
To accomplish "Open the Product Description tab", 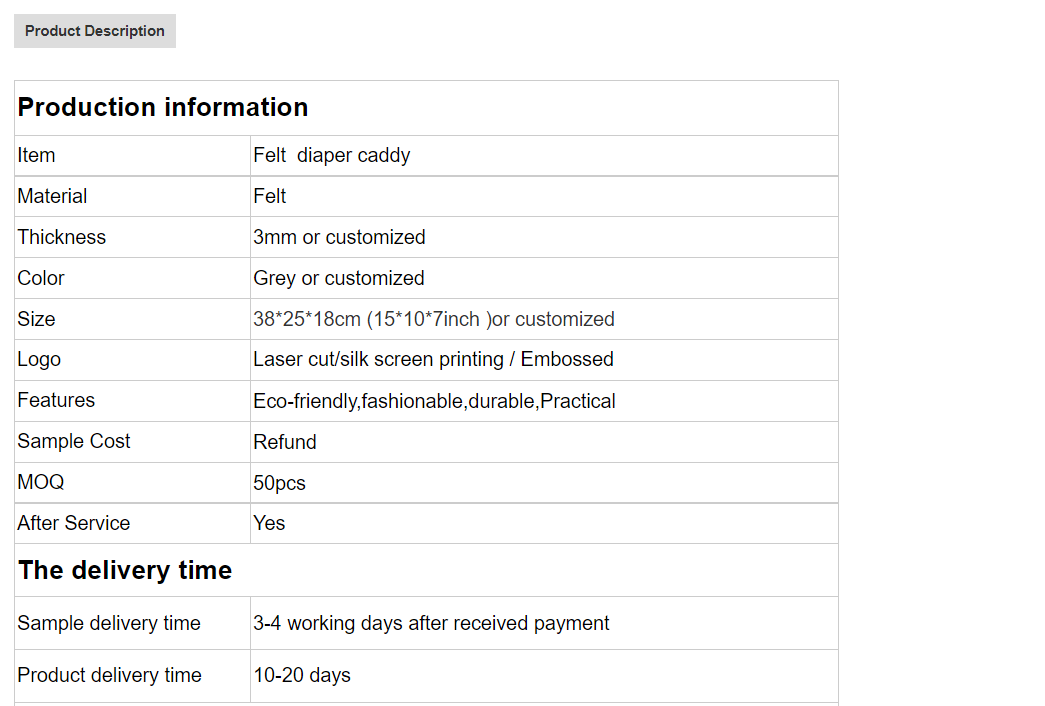I will [95, 31].
